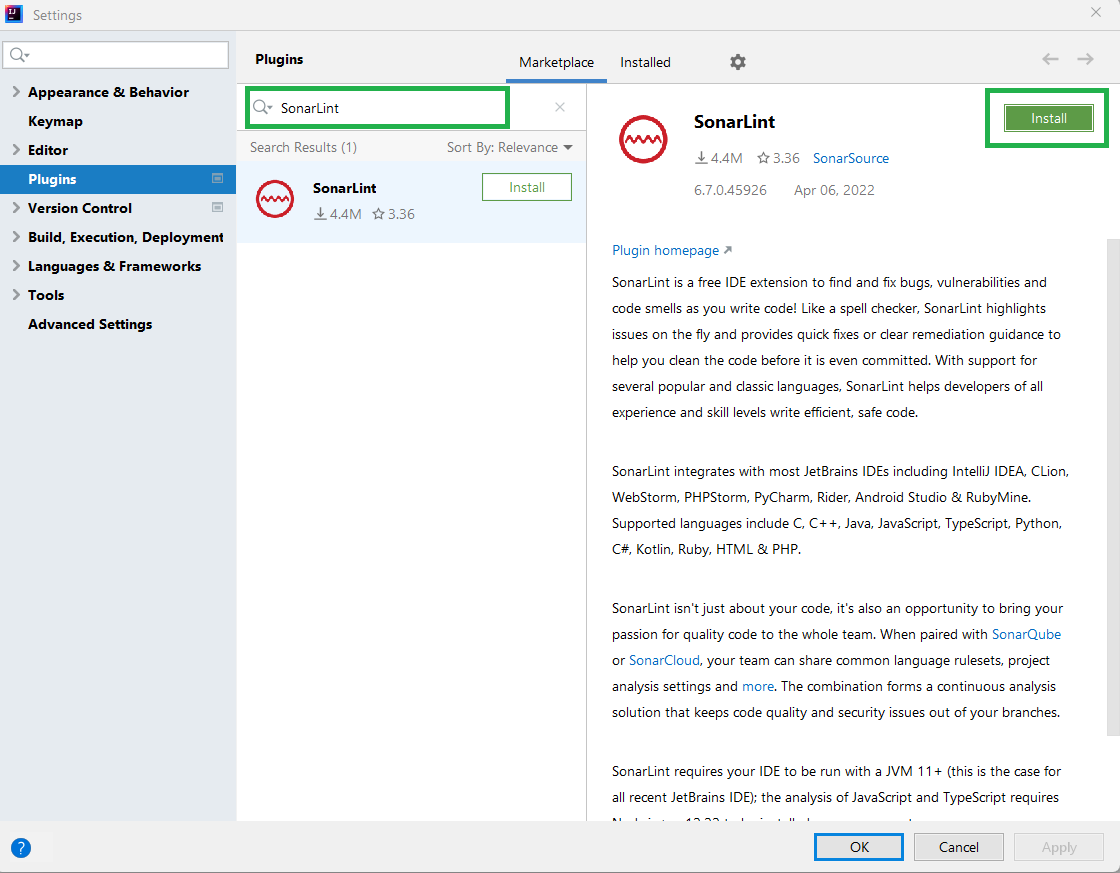Image resolution: width=1120 pixels, height=873 pixels.
Task: Click the plugin search magnifier icon
Action: point(262,107)
